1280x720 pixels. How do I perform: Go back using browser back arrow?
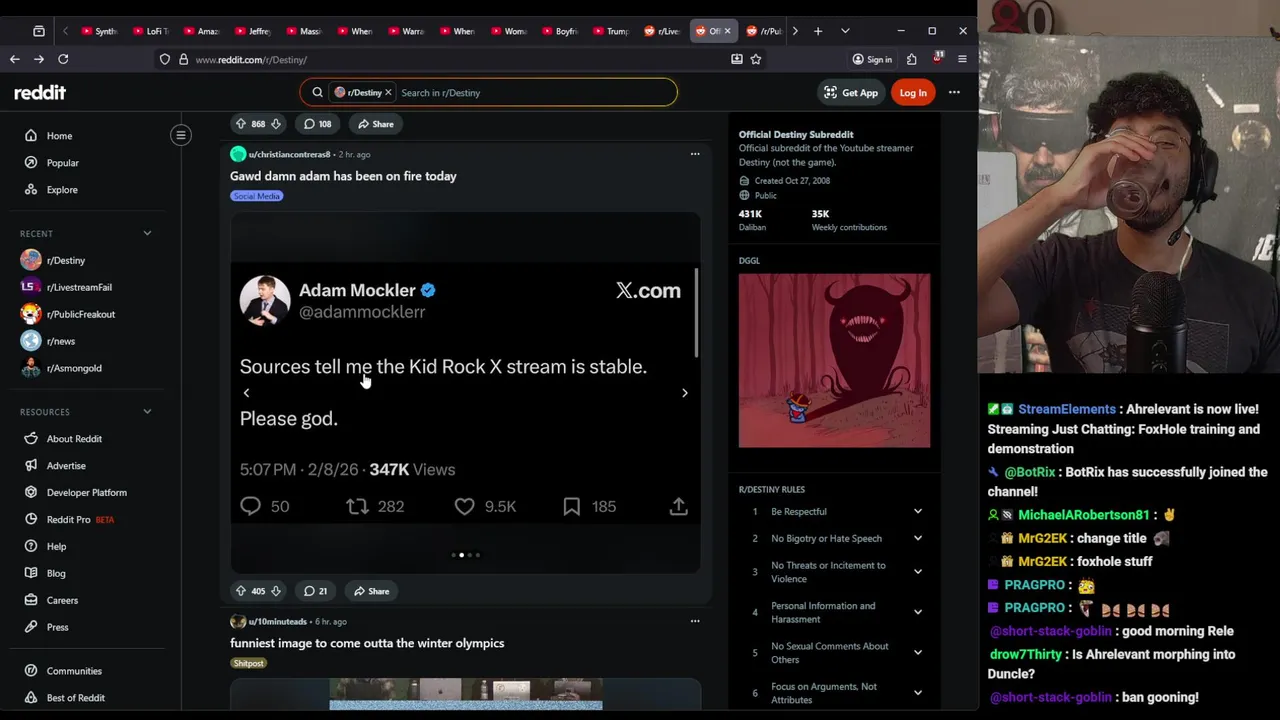pos(15,59)
